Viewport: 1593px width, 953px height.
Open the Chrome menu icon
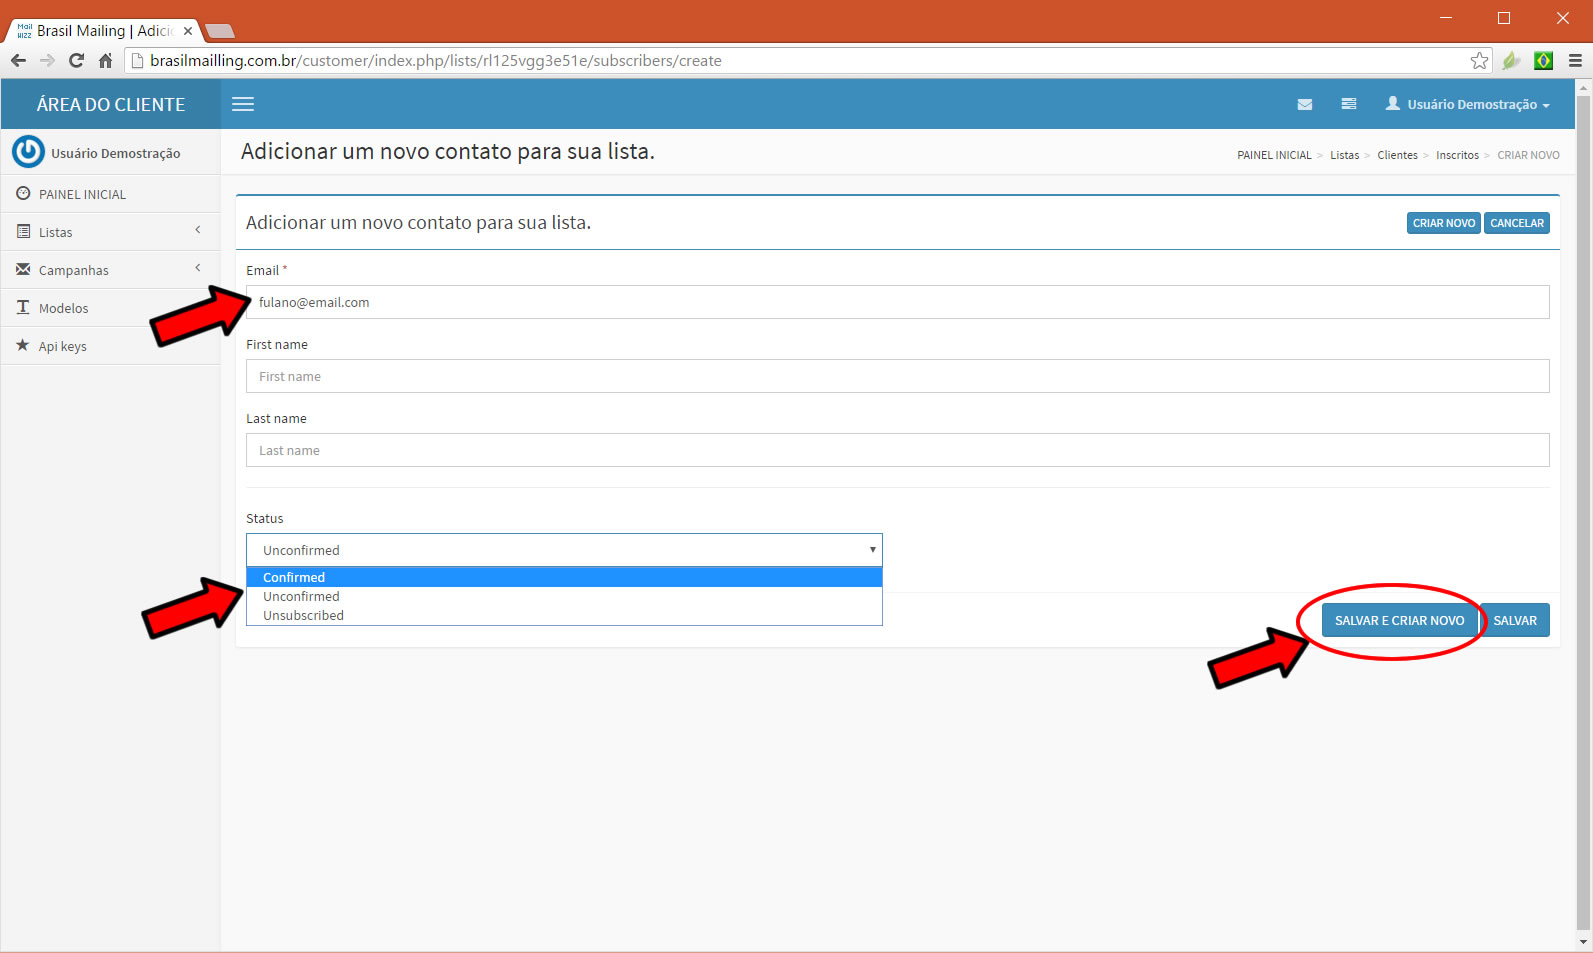[x=1575, y=60]
